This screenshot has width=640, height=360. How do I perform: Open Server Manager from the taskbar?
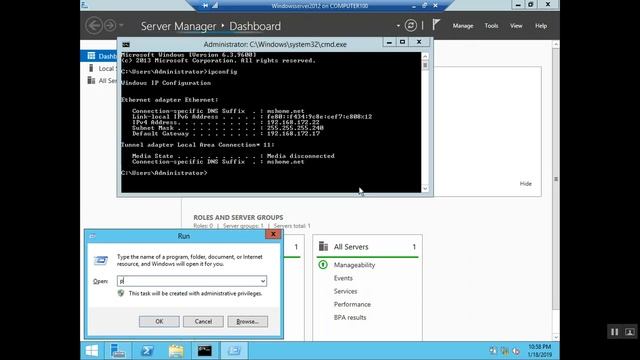click(118, 351)
